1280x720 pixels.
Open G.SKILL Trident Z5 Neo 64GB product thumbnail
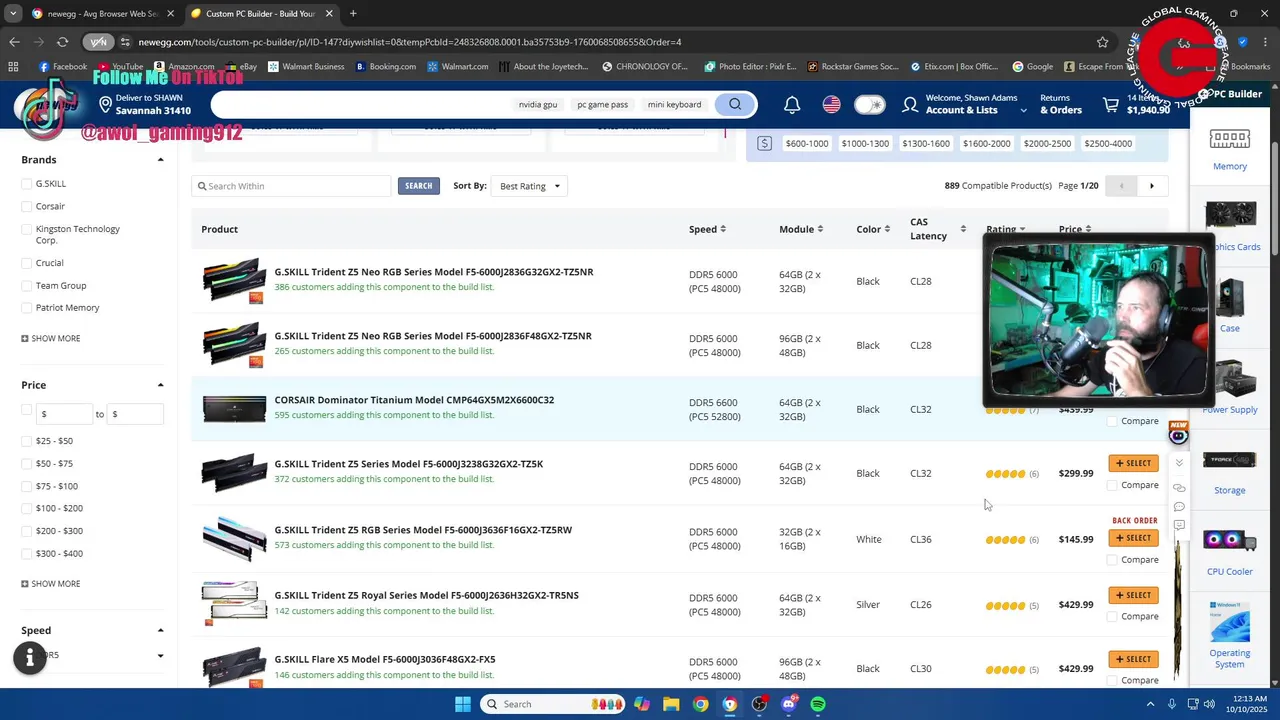tap(234, 281)
